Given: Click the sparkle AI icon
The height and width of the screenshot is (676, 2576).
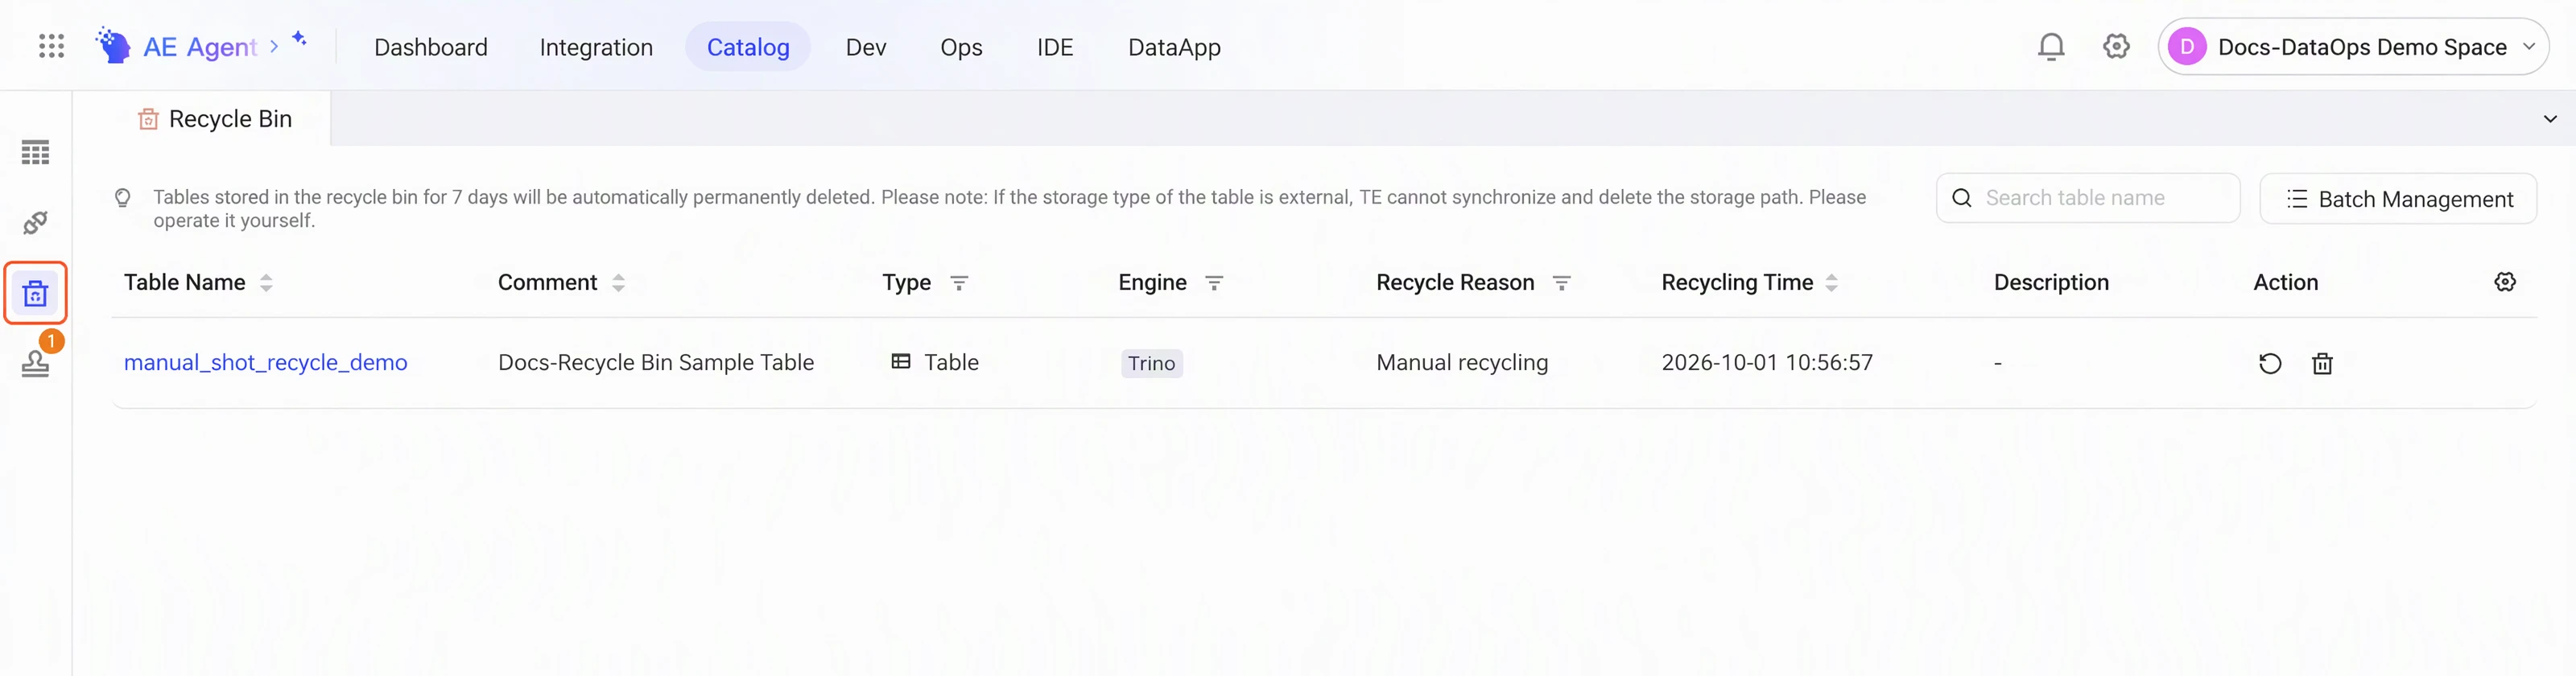Looking at the screenshot, I should pyautogui.click(x=298, y=38).
